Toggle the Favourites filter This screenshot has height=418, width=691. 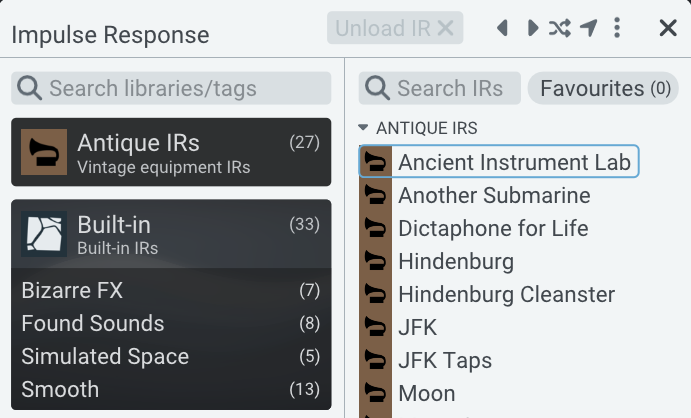tap(603, 88)
